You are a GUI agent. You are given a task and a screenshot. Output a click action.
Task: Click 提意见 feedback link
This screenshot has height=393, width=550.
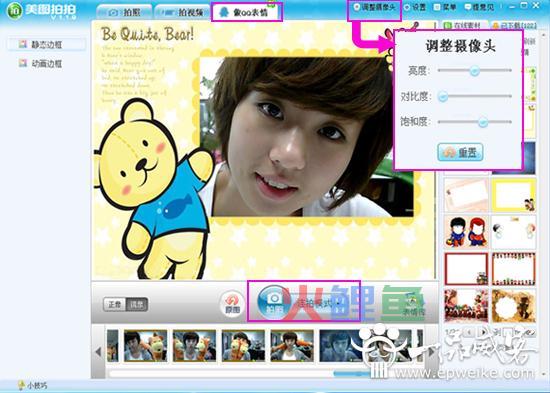[479, 7]
